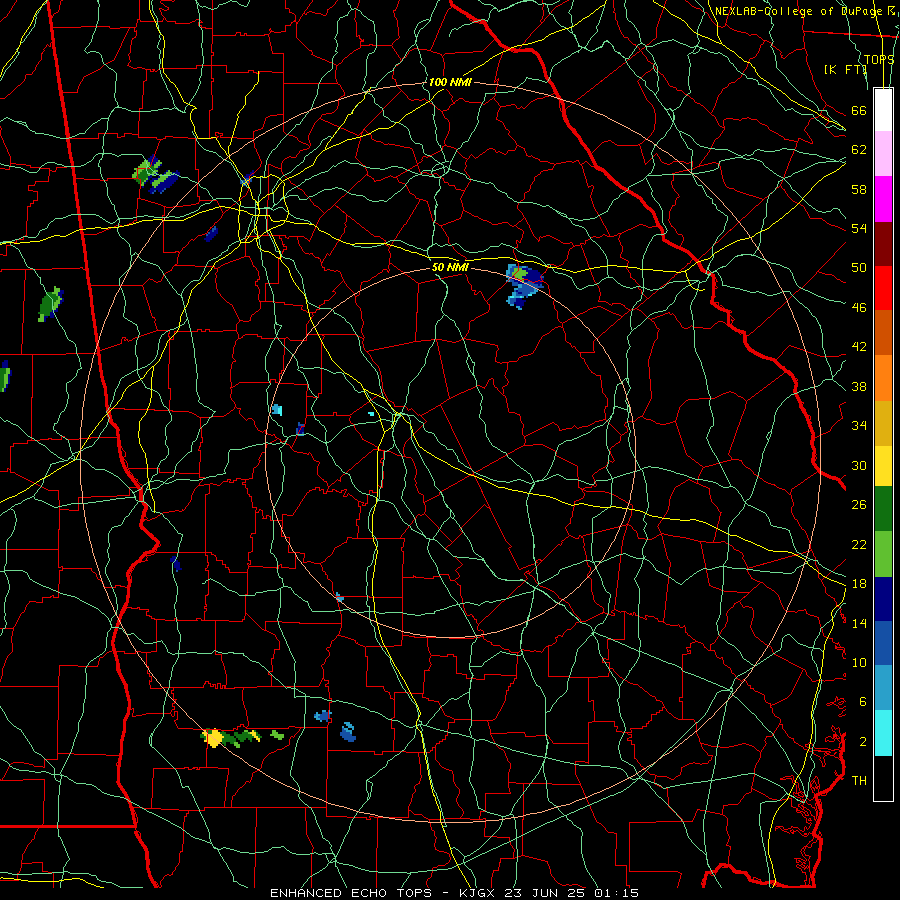Click the legend value "58"
This screenshot has width=900, height=900.
tap(859, 189)
